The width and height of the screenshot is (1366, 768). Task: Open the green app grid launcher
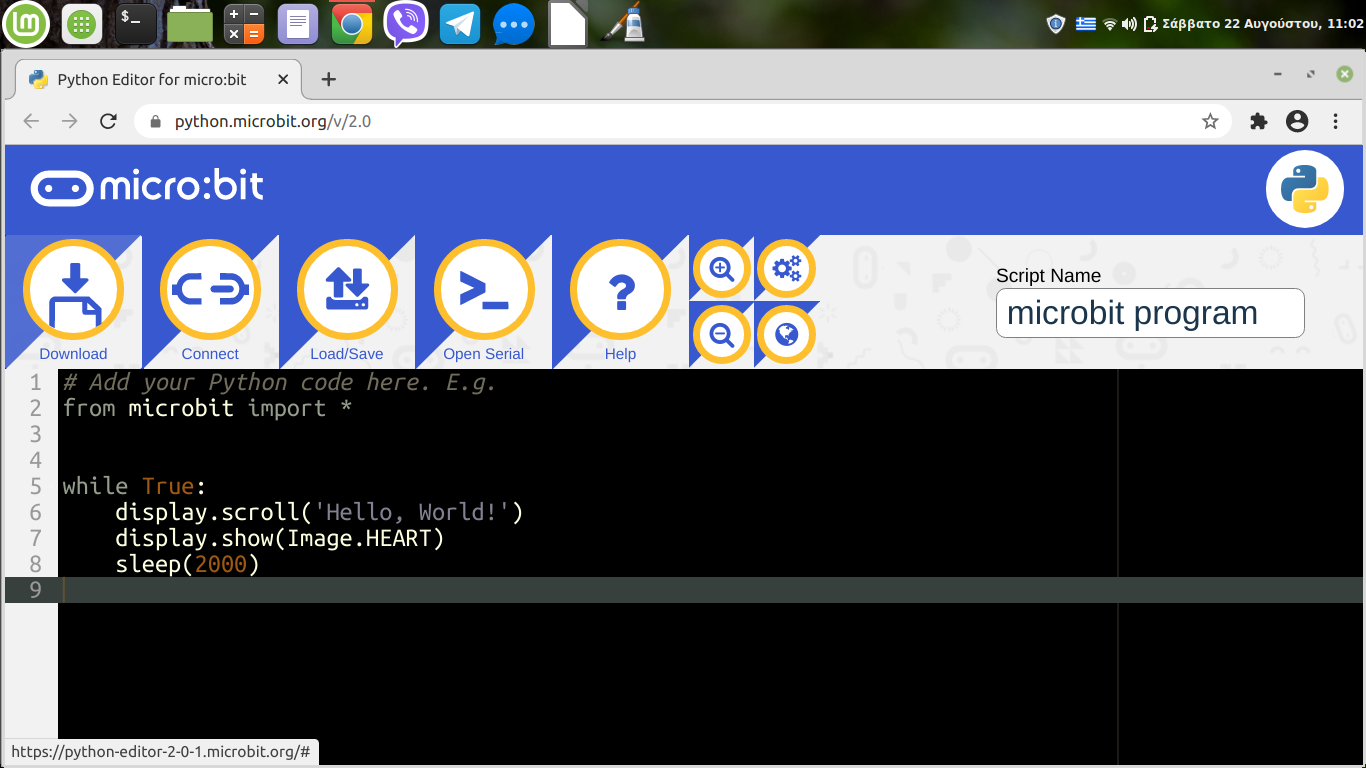coord(82,24)
